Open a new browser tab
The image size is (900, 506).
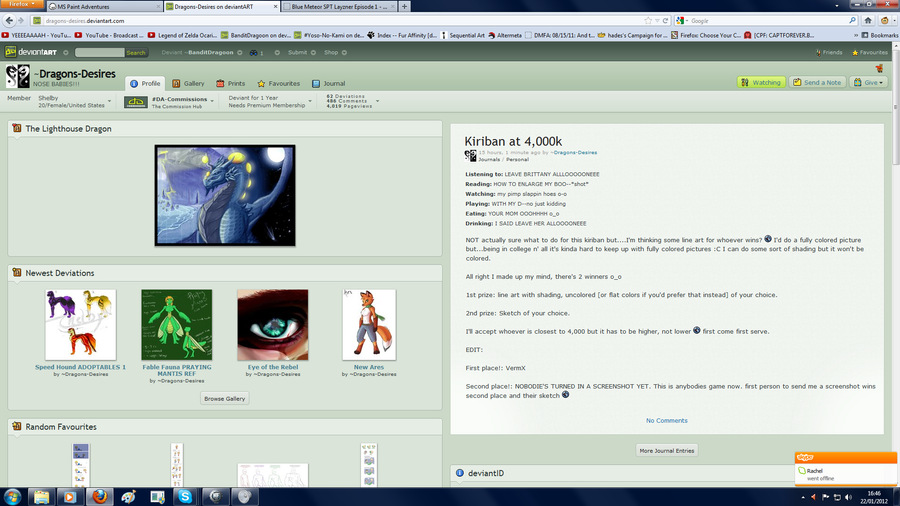404,7
